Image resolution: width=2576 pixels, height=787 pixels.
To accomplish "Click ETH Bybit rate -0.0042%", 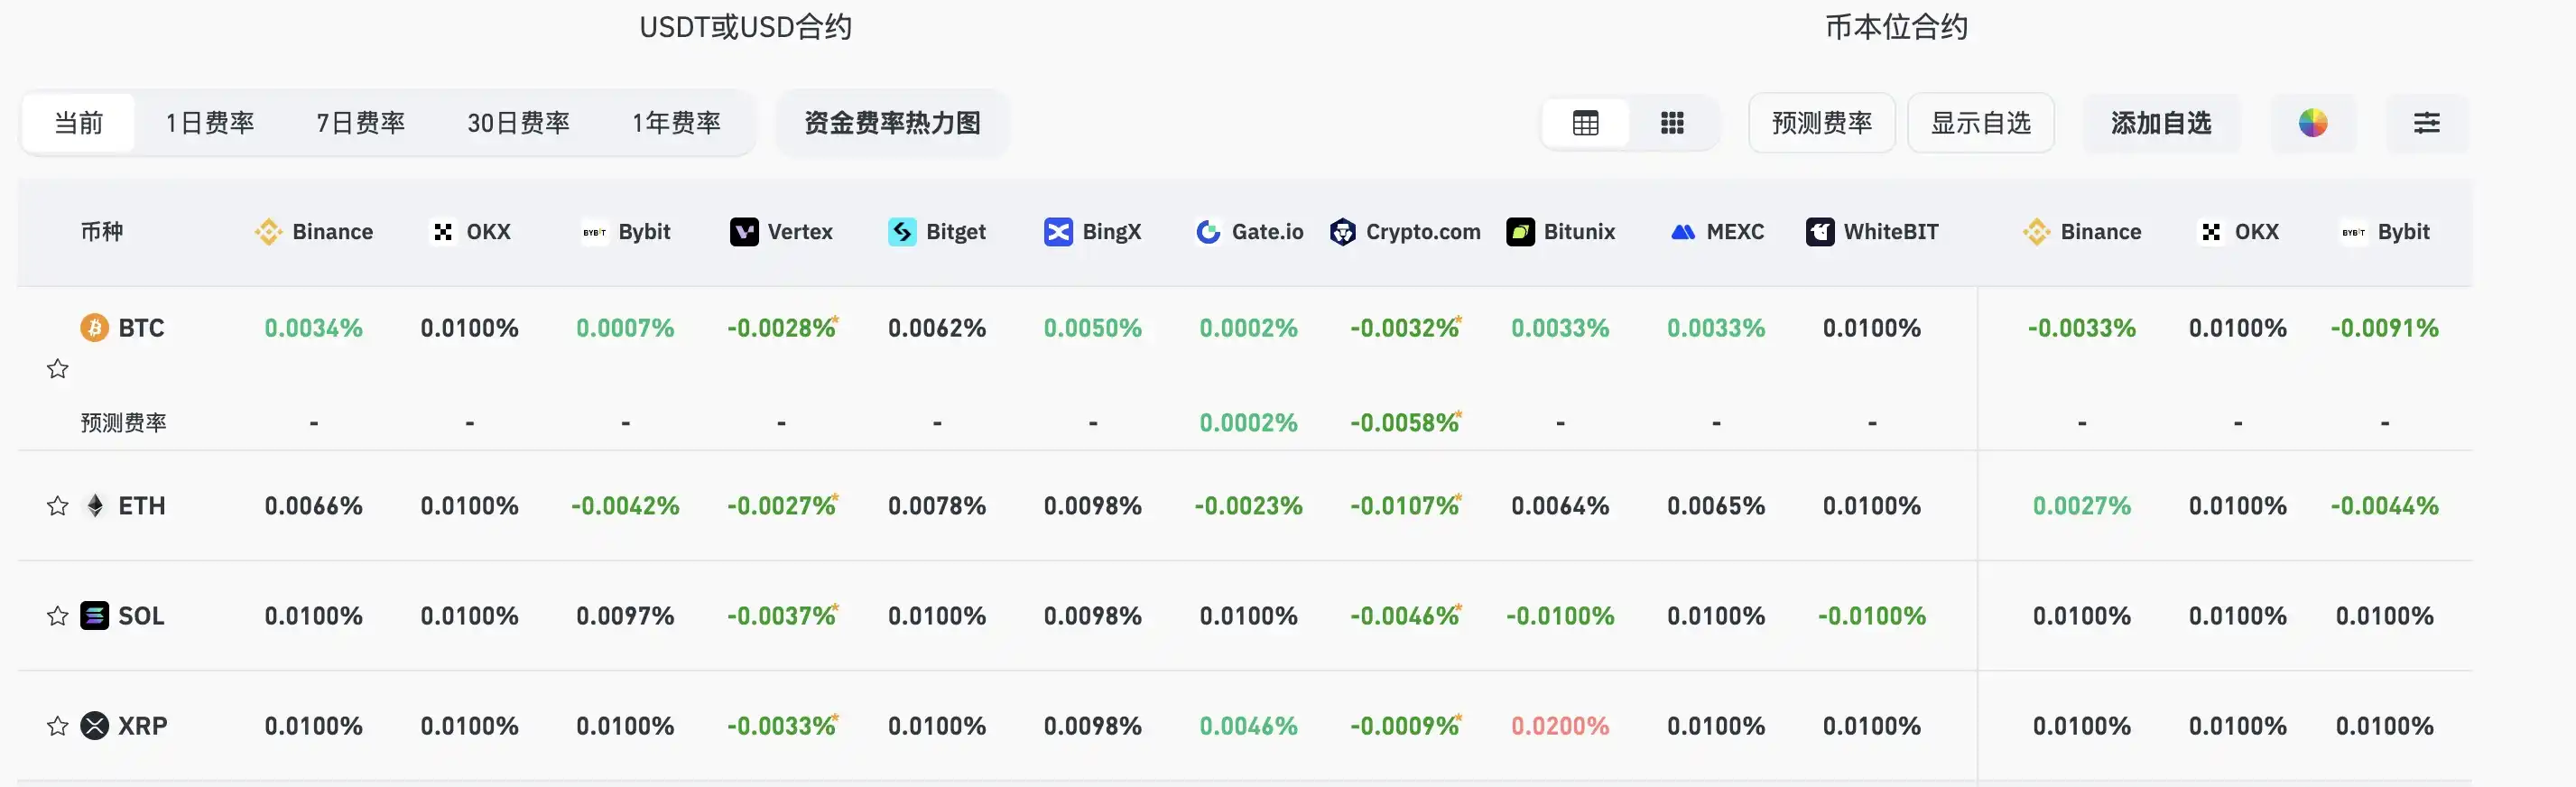I will pyautogui.click(x=625, y=506).
